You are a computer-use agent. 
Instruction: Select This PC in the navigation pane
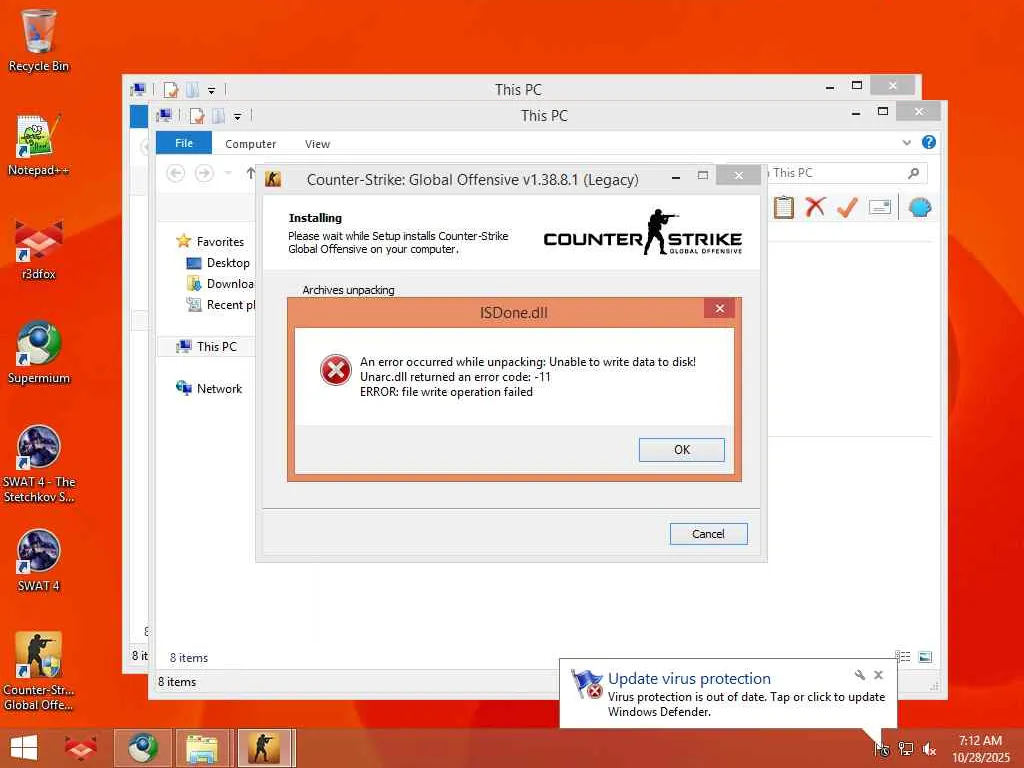click(x=206, y=347)
